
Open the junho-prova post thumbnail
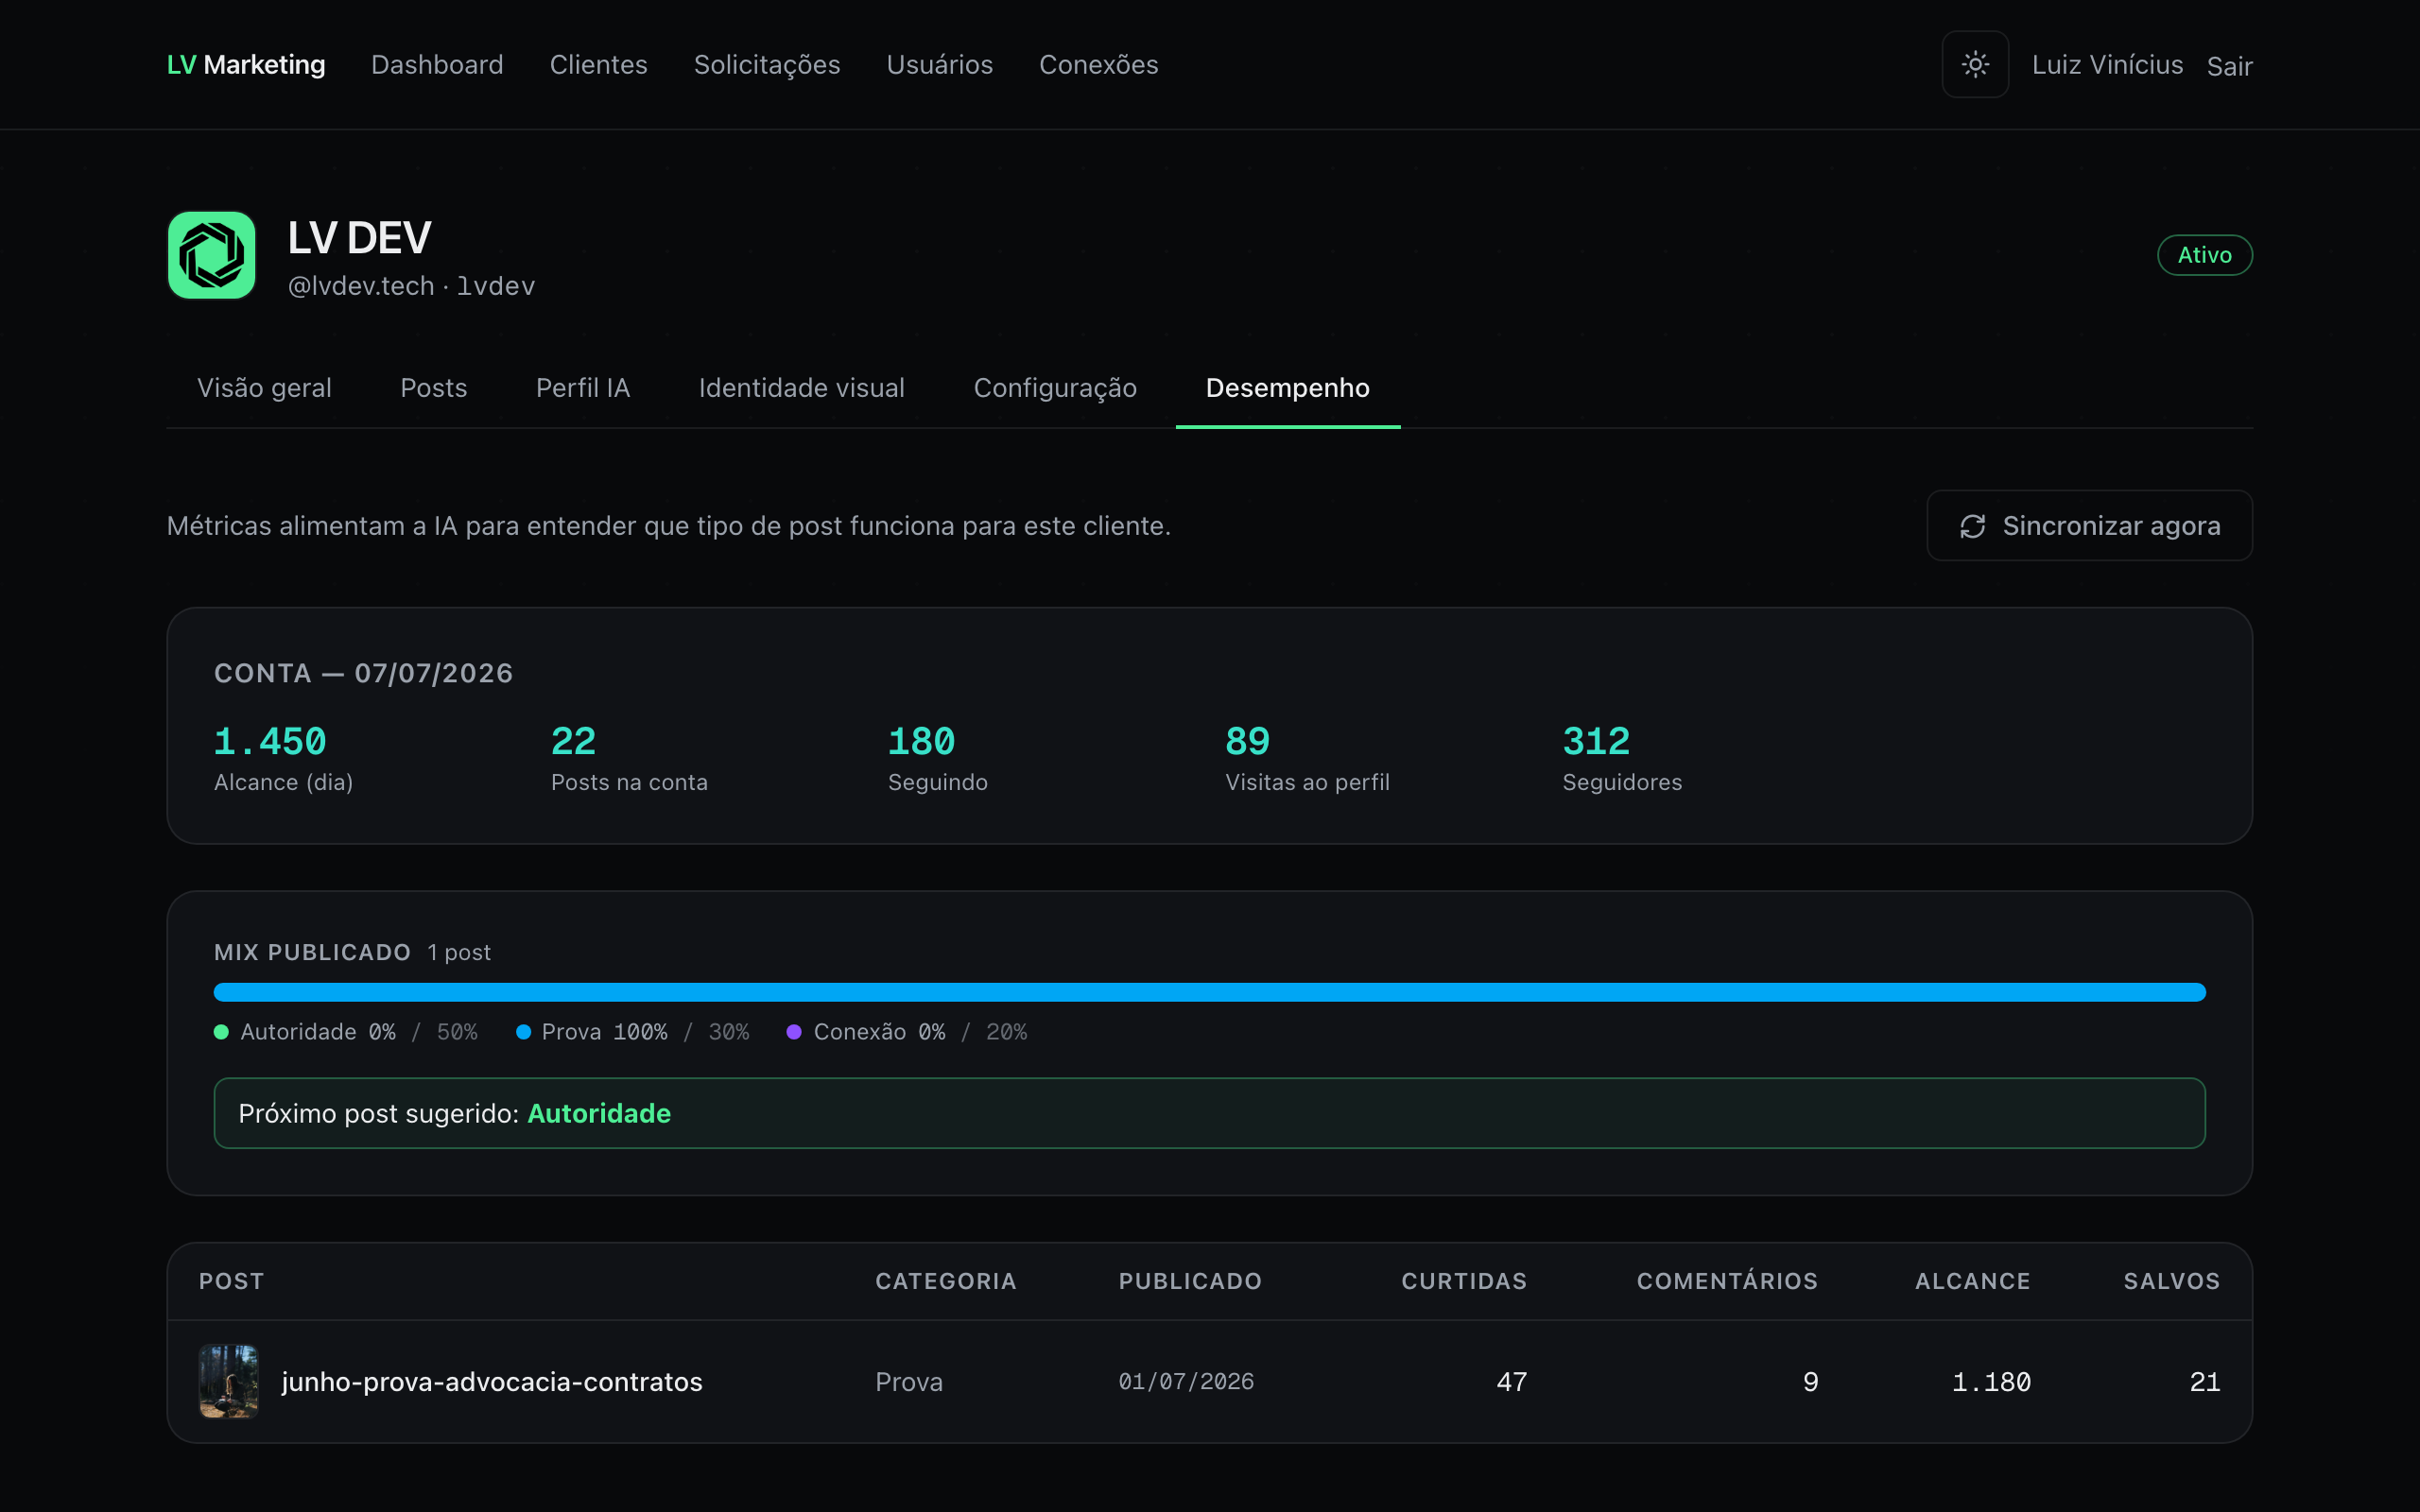click(228, 1381)
